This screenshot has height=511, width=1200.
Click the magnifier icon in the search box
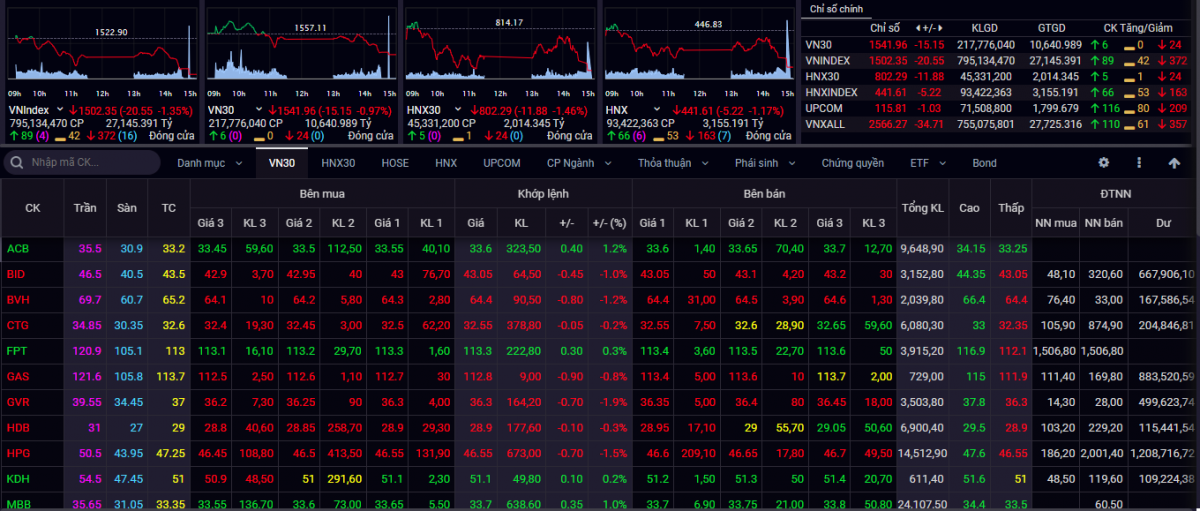coord(16,162)
